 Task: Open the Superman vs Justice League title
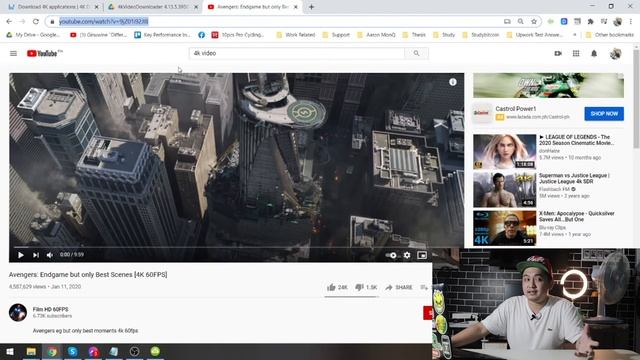click(574, 178)
